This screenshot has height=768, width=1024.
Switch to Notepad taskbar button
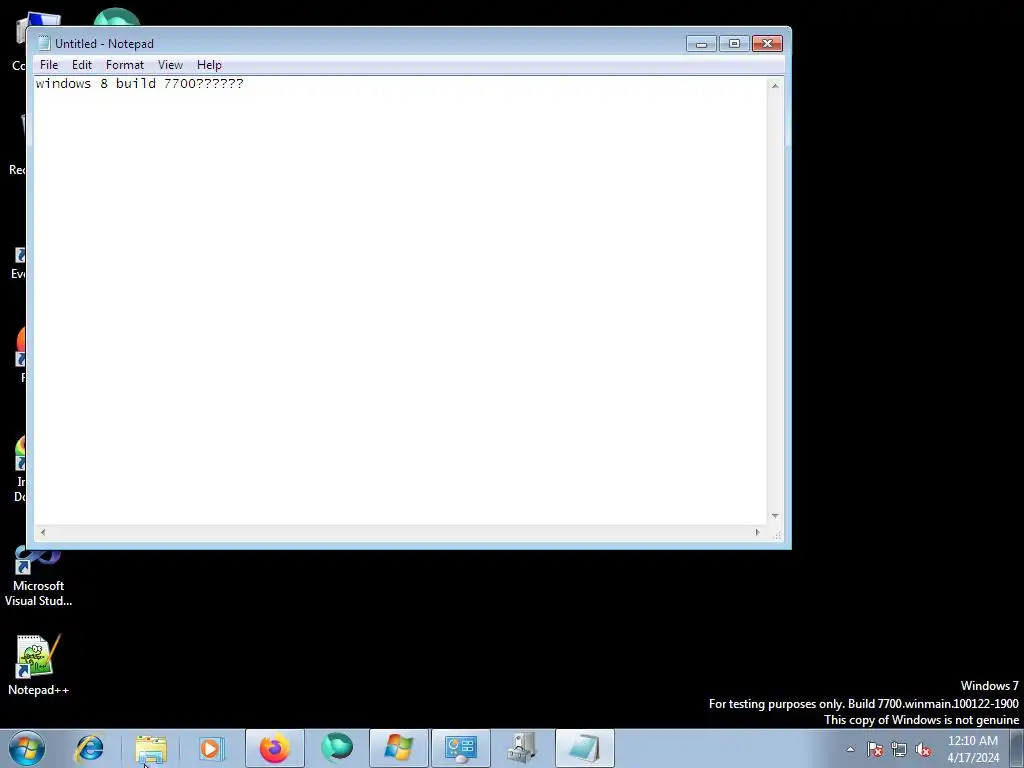point(585,748)
